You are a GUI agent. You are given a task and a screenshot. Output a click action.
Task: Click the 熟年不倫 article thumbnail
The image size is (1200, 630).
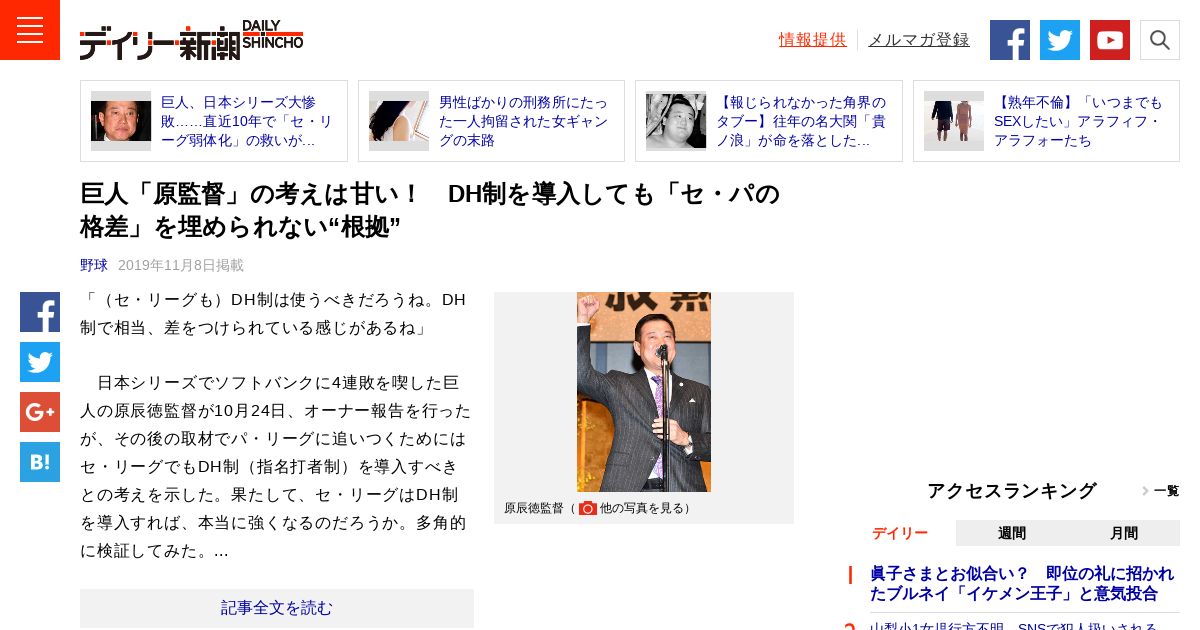[x=954, y=121]
